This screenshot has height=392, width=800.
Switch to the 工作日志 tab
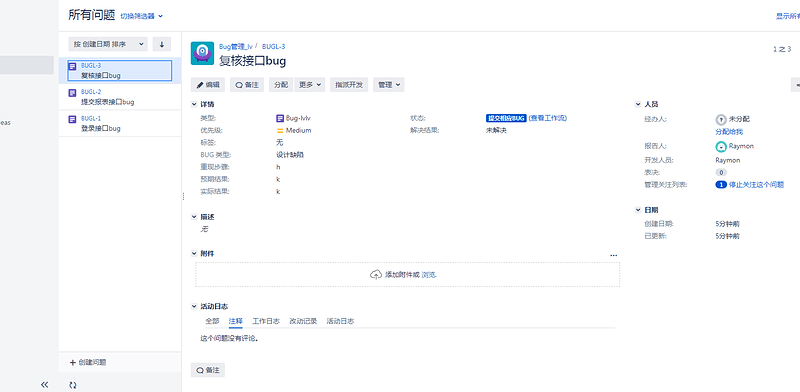tap(266, 321)
